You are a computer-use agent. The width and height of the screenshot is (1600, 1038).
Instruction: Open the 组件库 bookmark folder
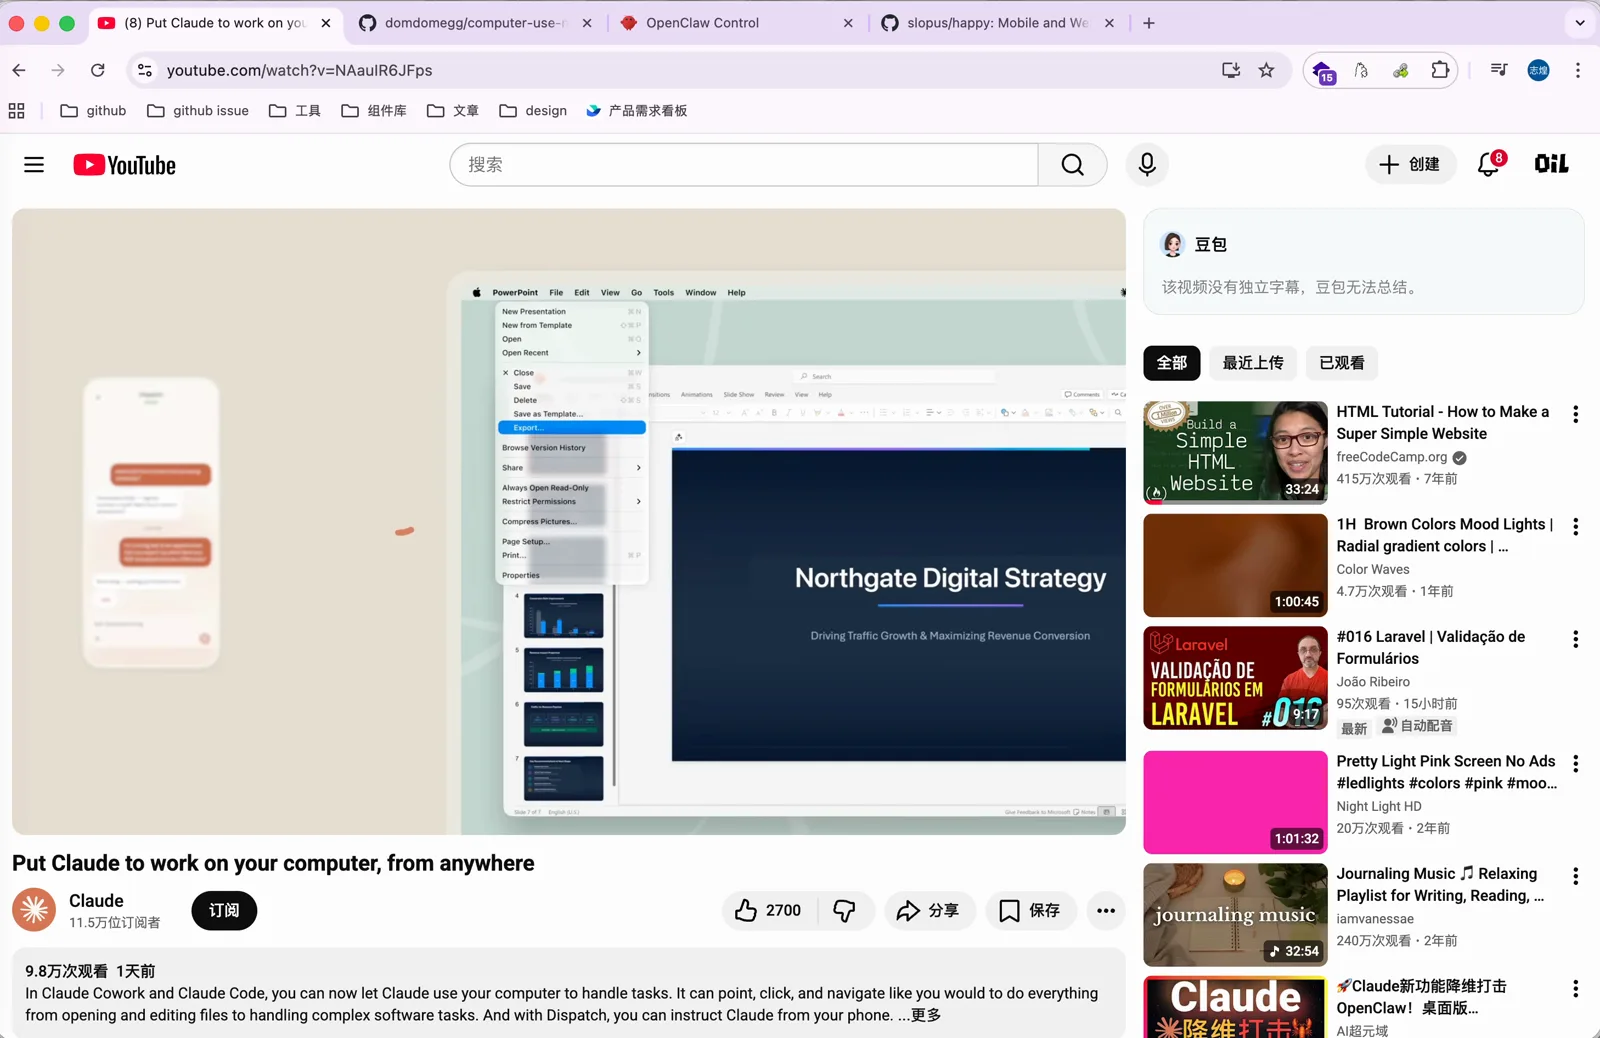[x=374, y=111]
